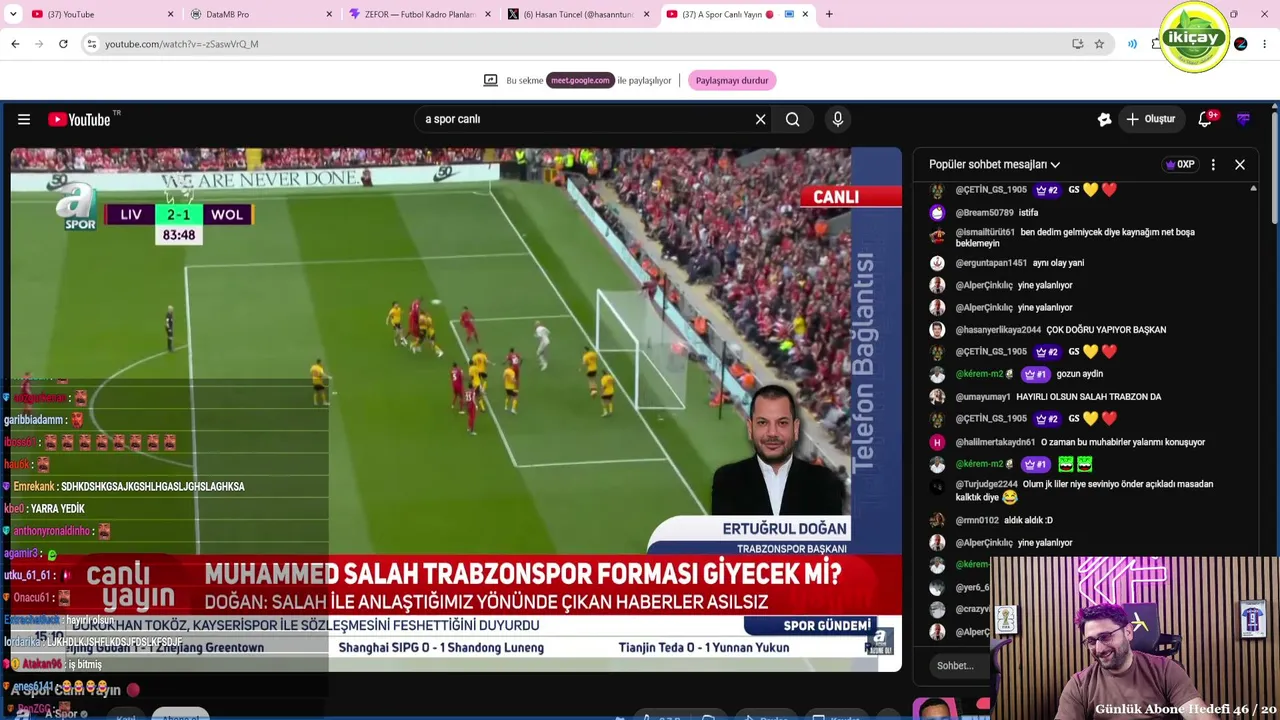Image resolution: width=1280 pixels, height=720 pixels.
Task: Clear the YouTube search box text
Action: 760,119
